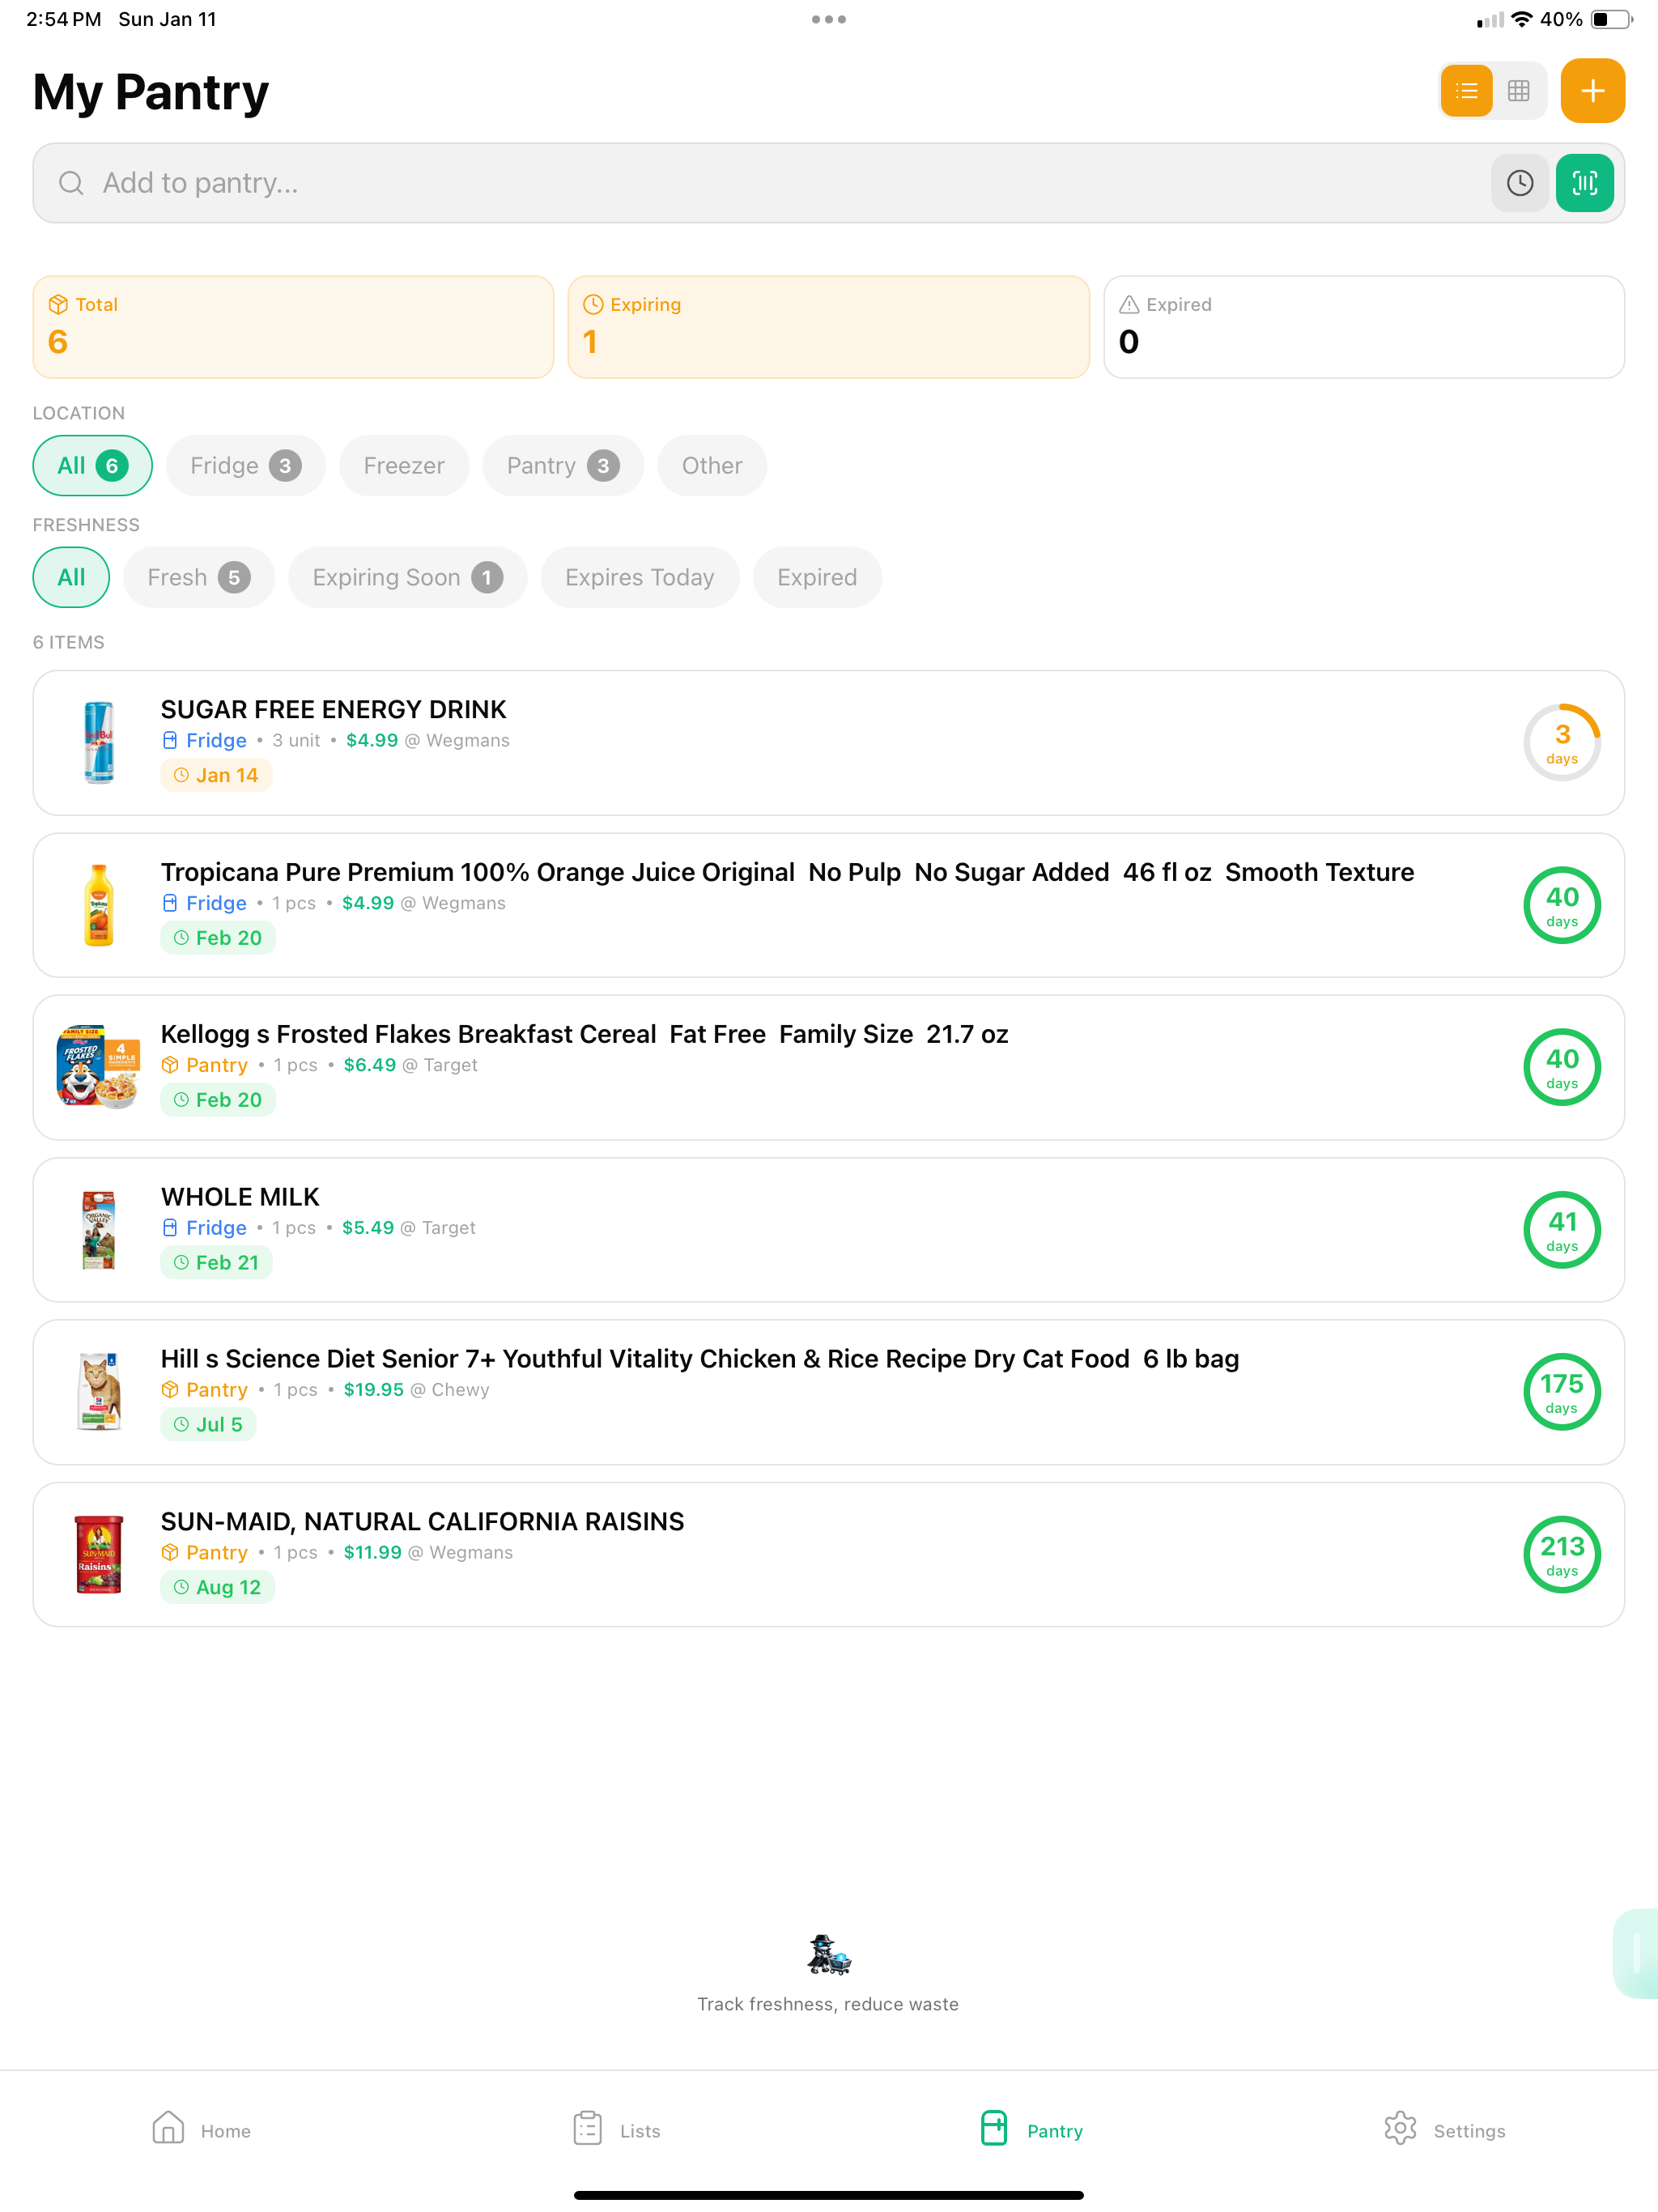Screen dimensions: 1658x2212
Task: Open the Expiring summary card
Action: [828, 327]
